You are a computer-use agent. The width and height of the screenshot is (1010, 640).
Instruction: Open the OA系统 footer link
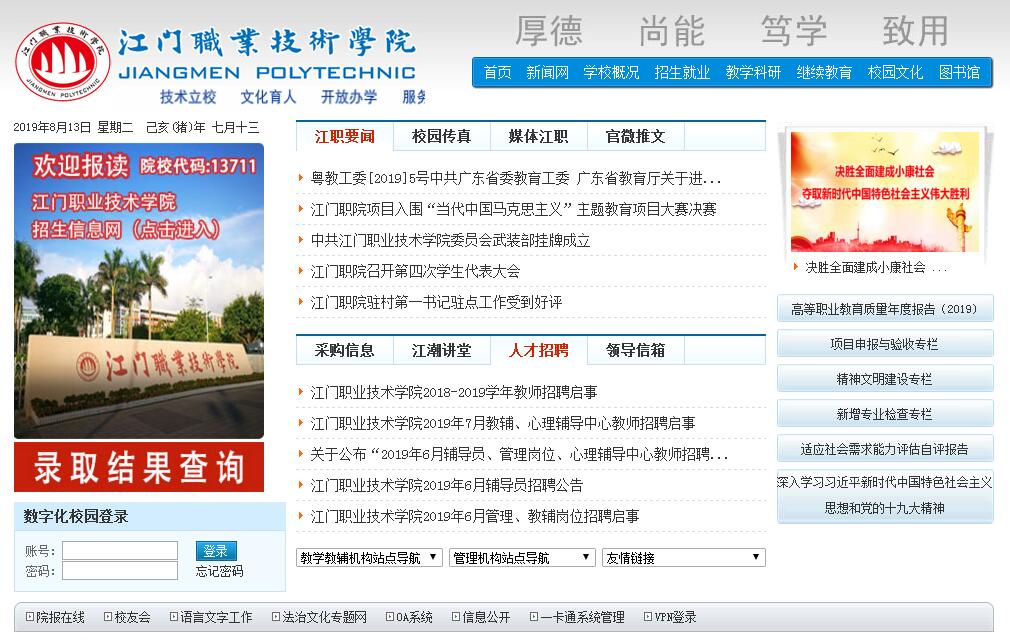pyautogui.click(x=413, y=617)
